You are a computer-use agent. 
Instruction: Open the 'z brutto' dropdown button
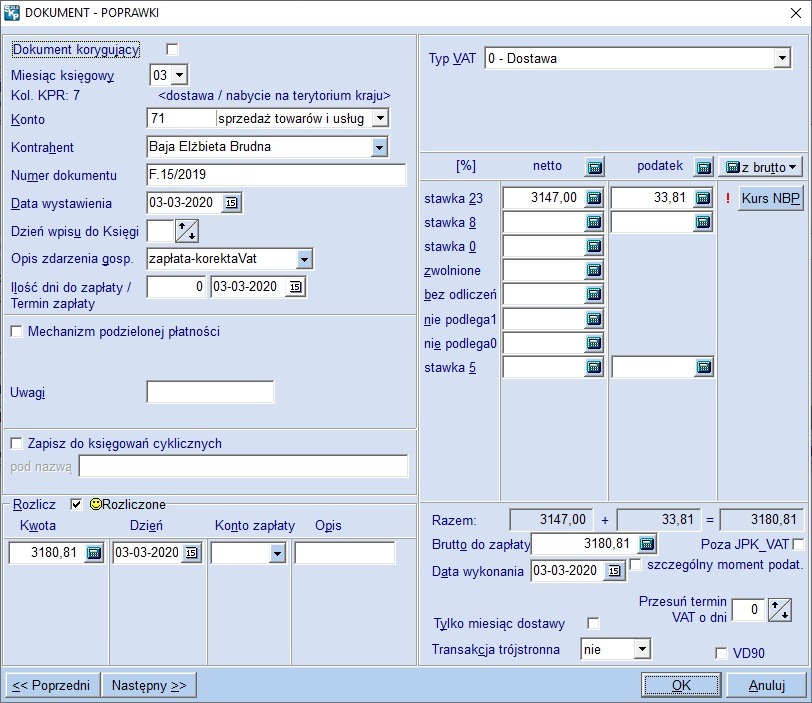pos(761,166)
